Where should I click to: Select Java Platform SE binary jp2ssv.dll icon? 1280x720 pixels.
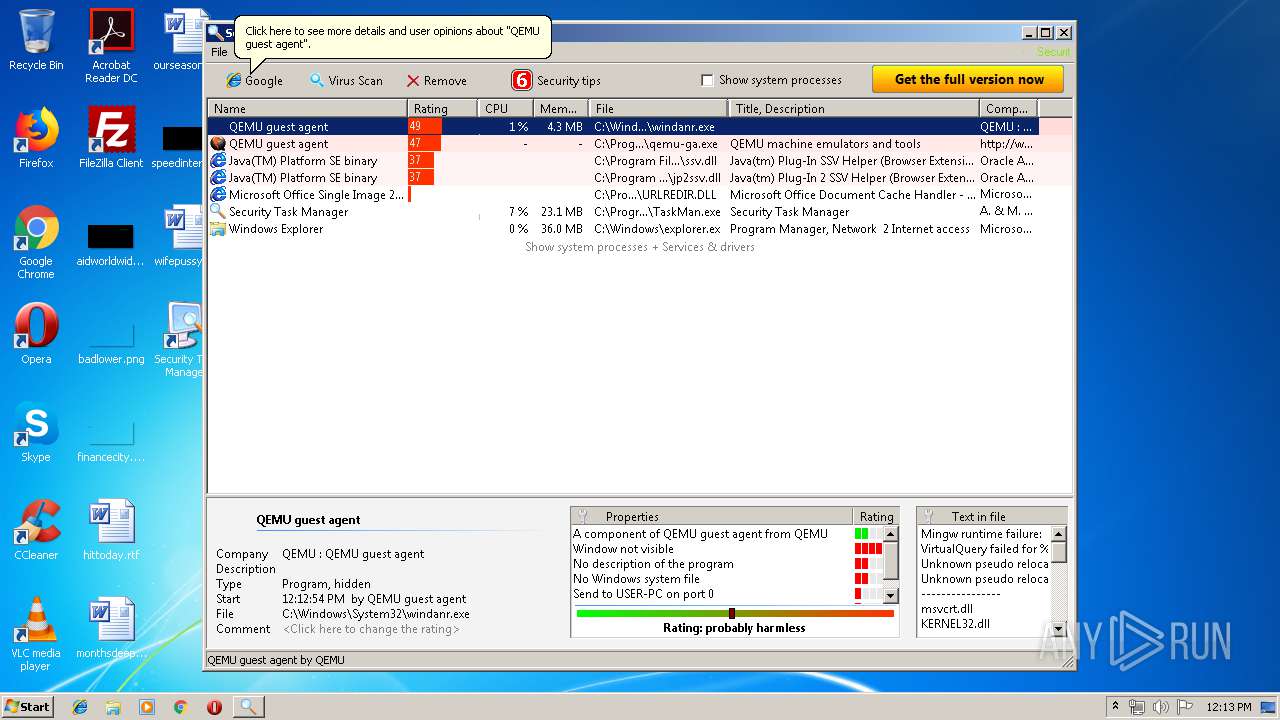pos(217,178)
